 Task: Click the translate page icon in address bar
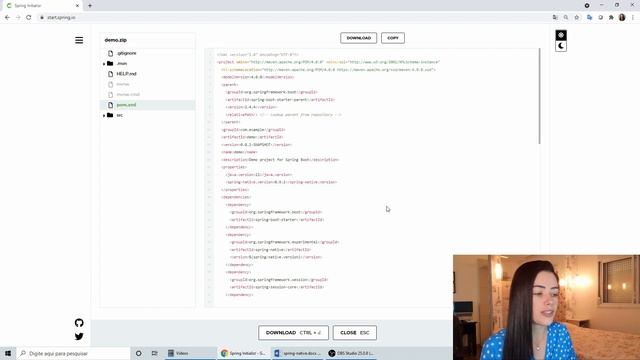coord(555,18)
